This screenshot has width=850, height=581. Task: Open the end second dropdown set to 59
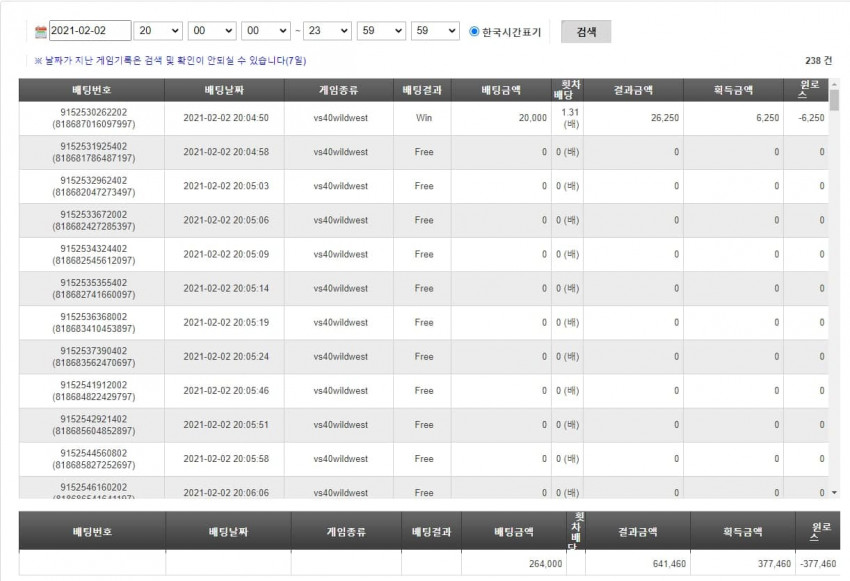click(435, 31)
